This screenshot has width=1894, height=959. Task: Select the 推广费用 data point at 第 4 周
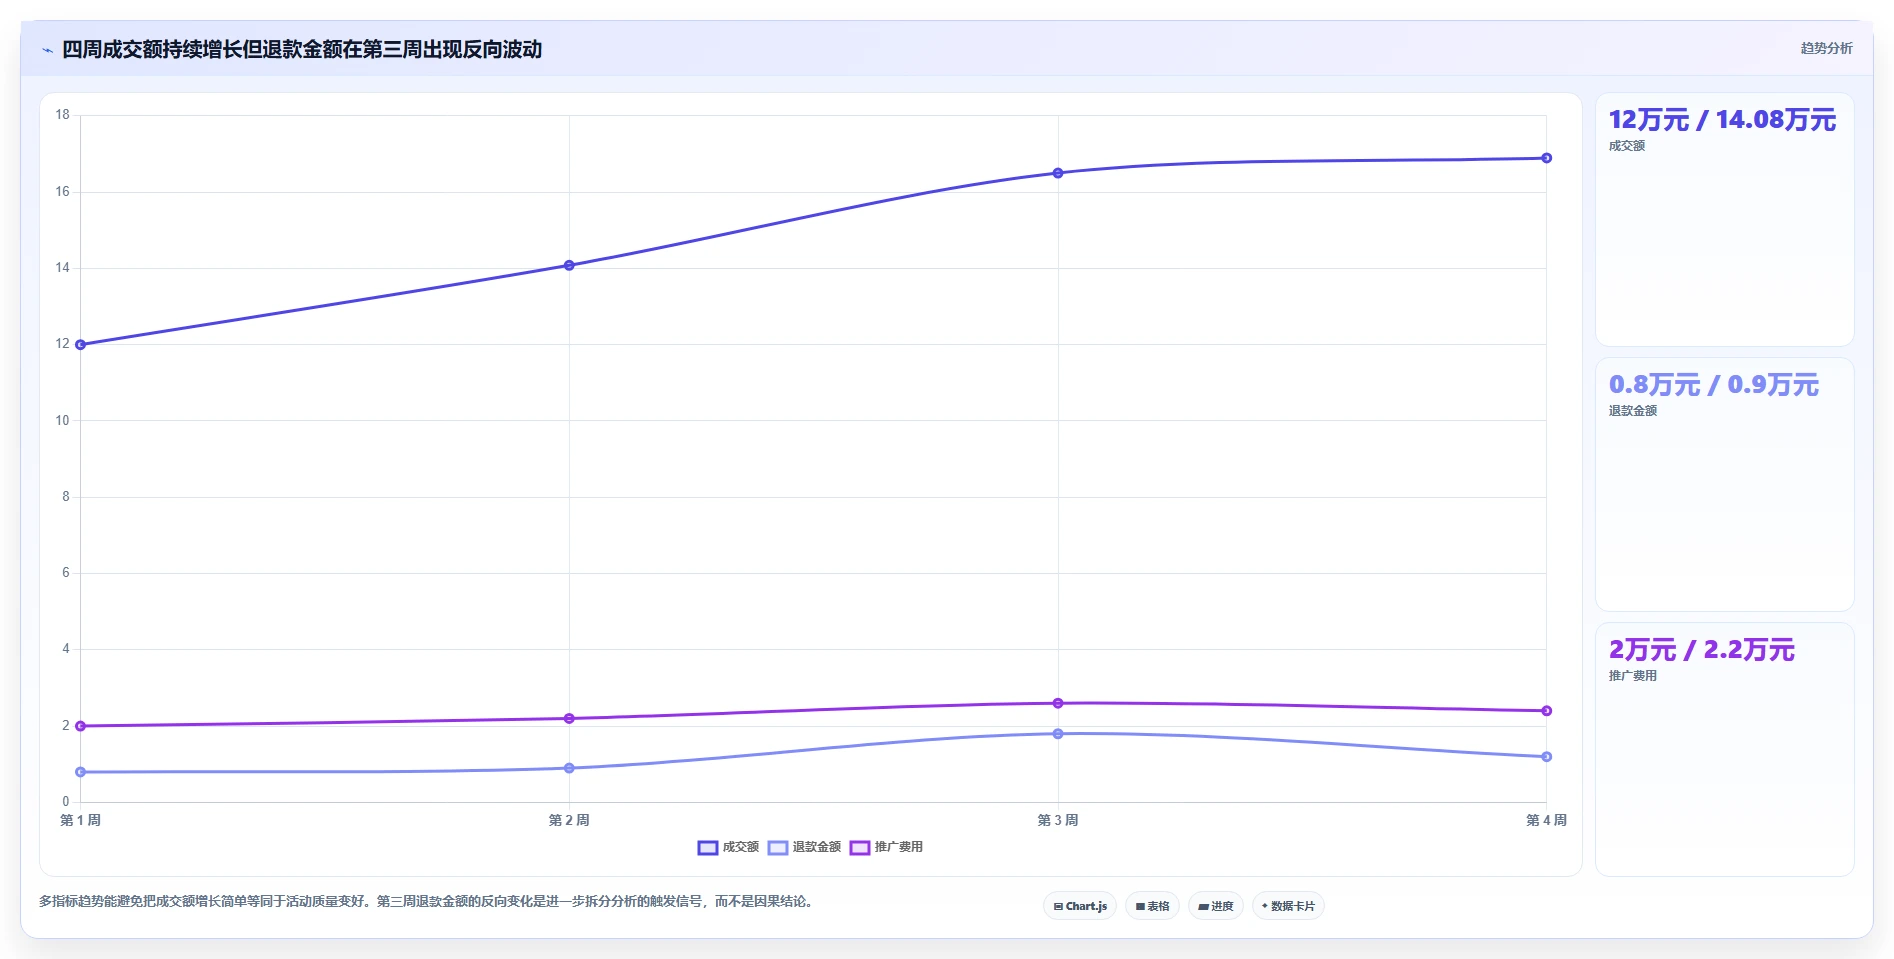[1546, 711]
